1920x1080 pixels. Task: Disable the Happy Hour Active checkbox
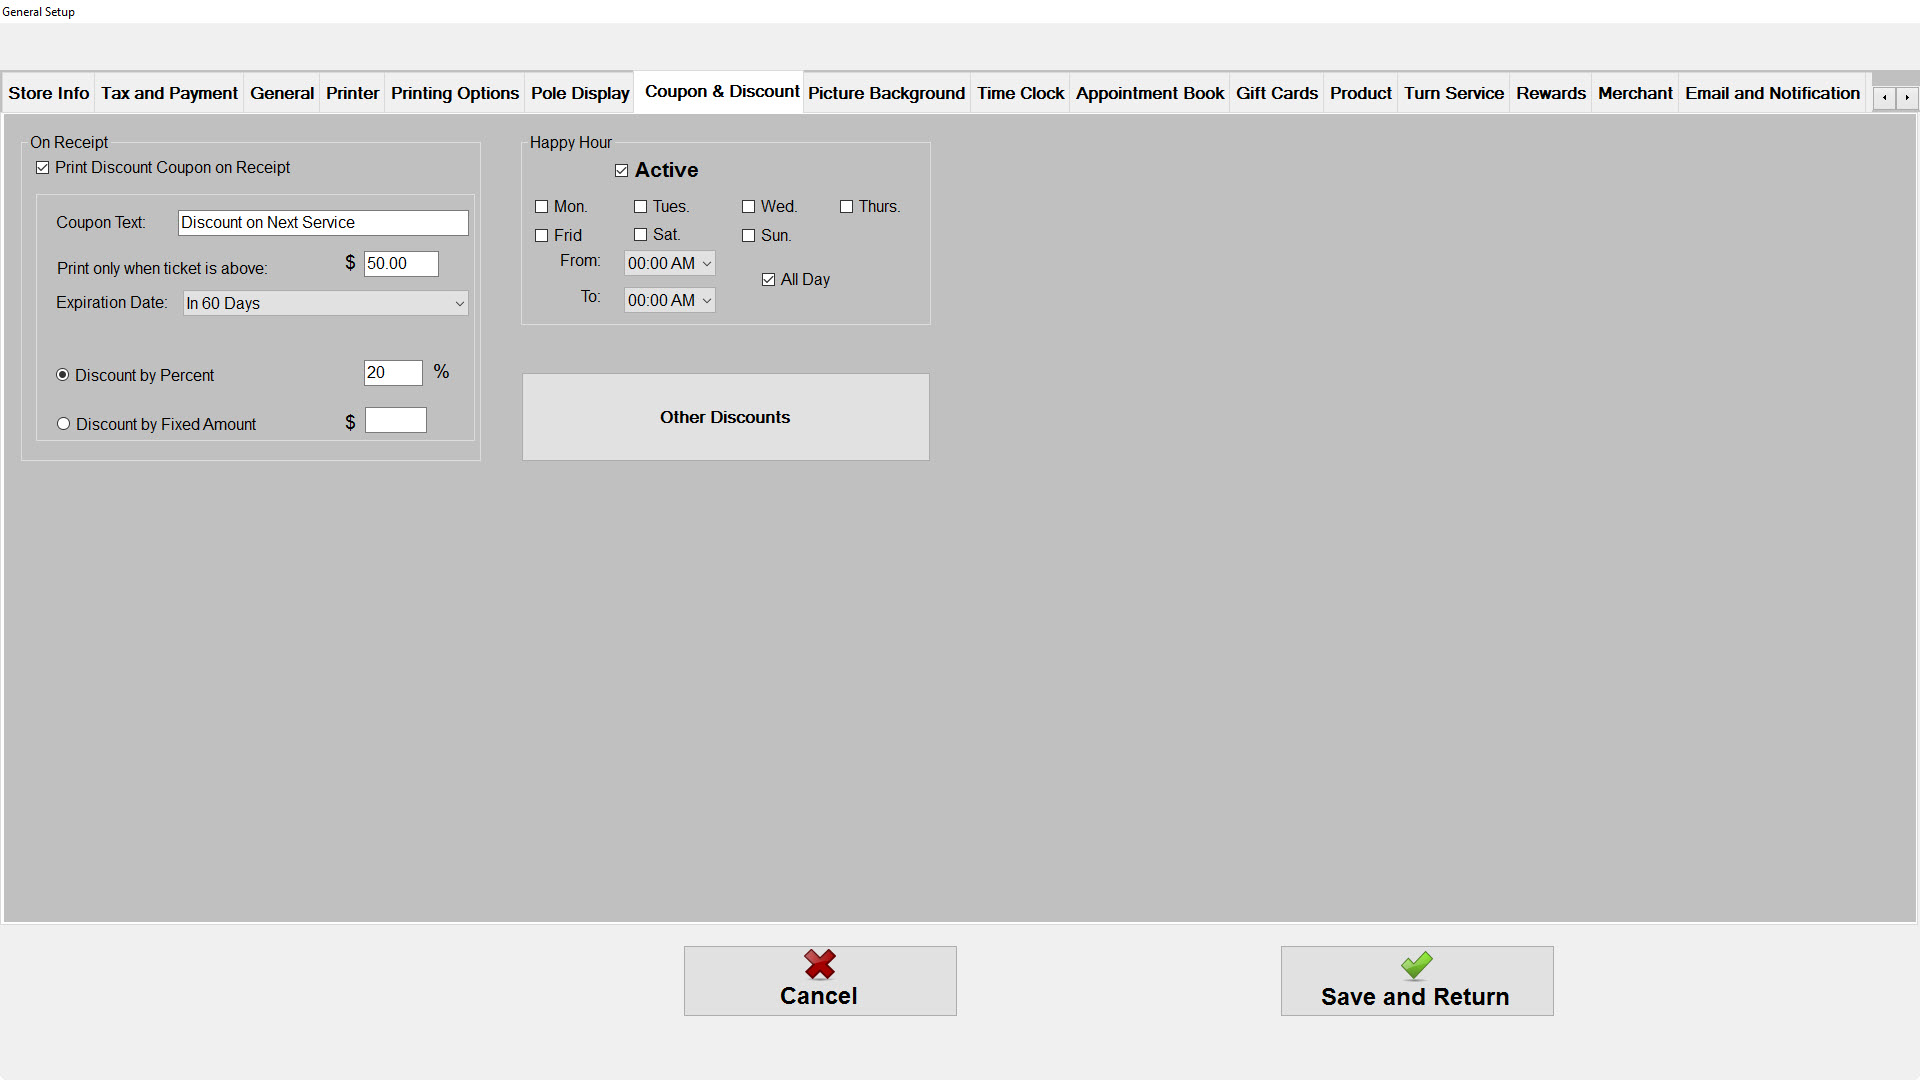[622, 171]
